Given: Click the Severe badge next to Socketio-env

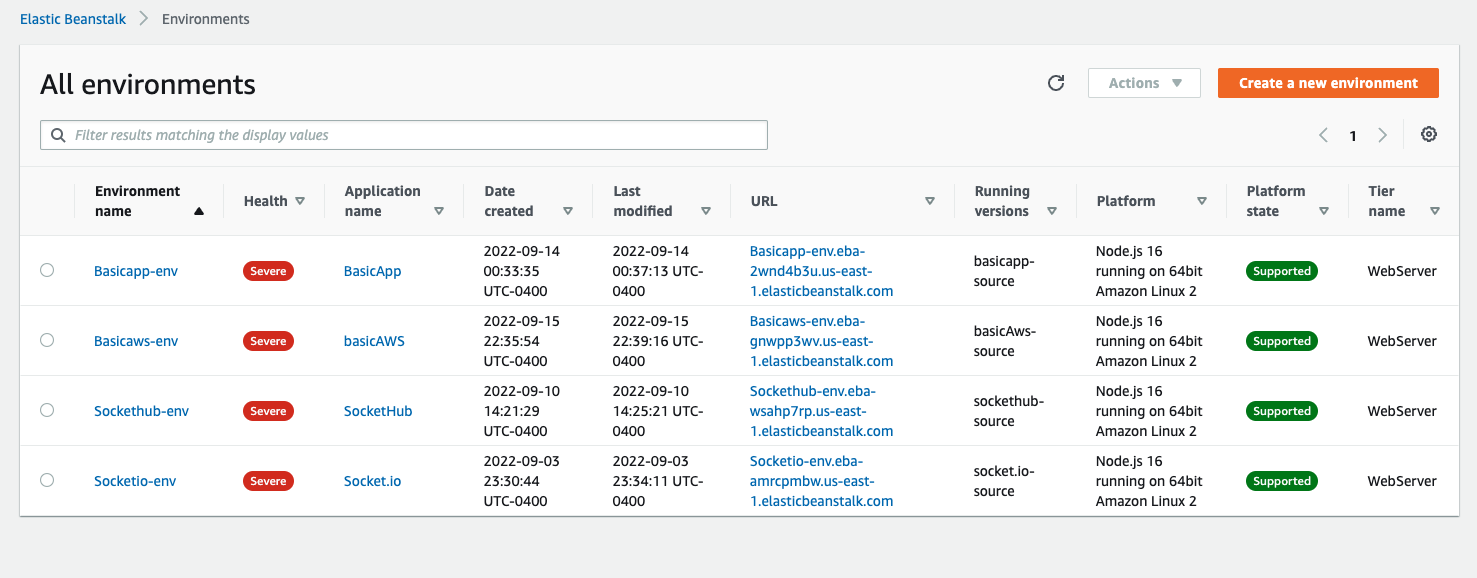Looking at the screenshot, I should [267, 480].
